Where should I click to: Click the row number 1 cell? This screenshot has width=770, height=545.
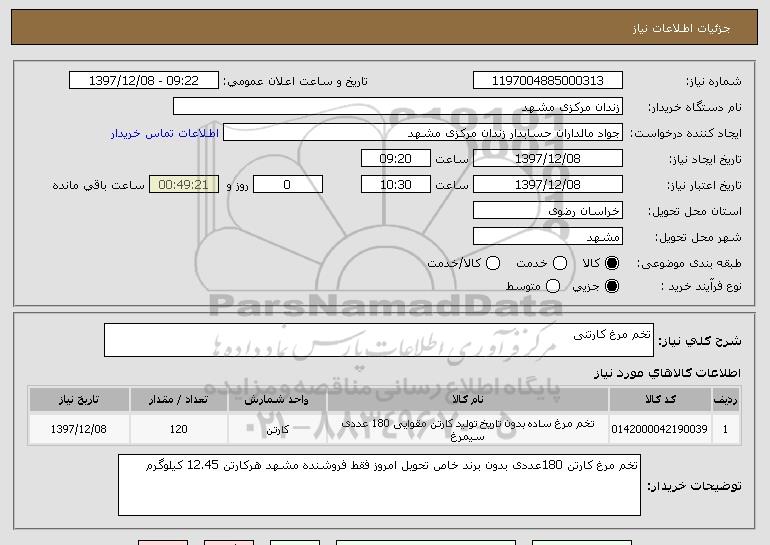click(726, 429)
